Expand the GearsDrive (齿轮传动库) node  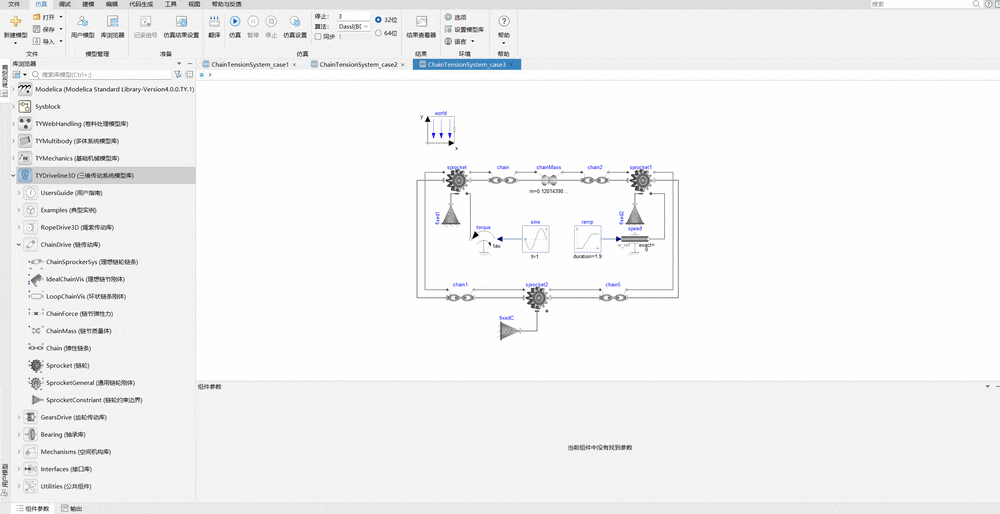pos(18,417)
